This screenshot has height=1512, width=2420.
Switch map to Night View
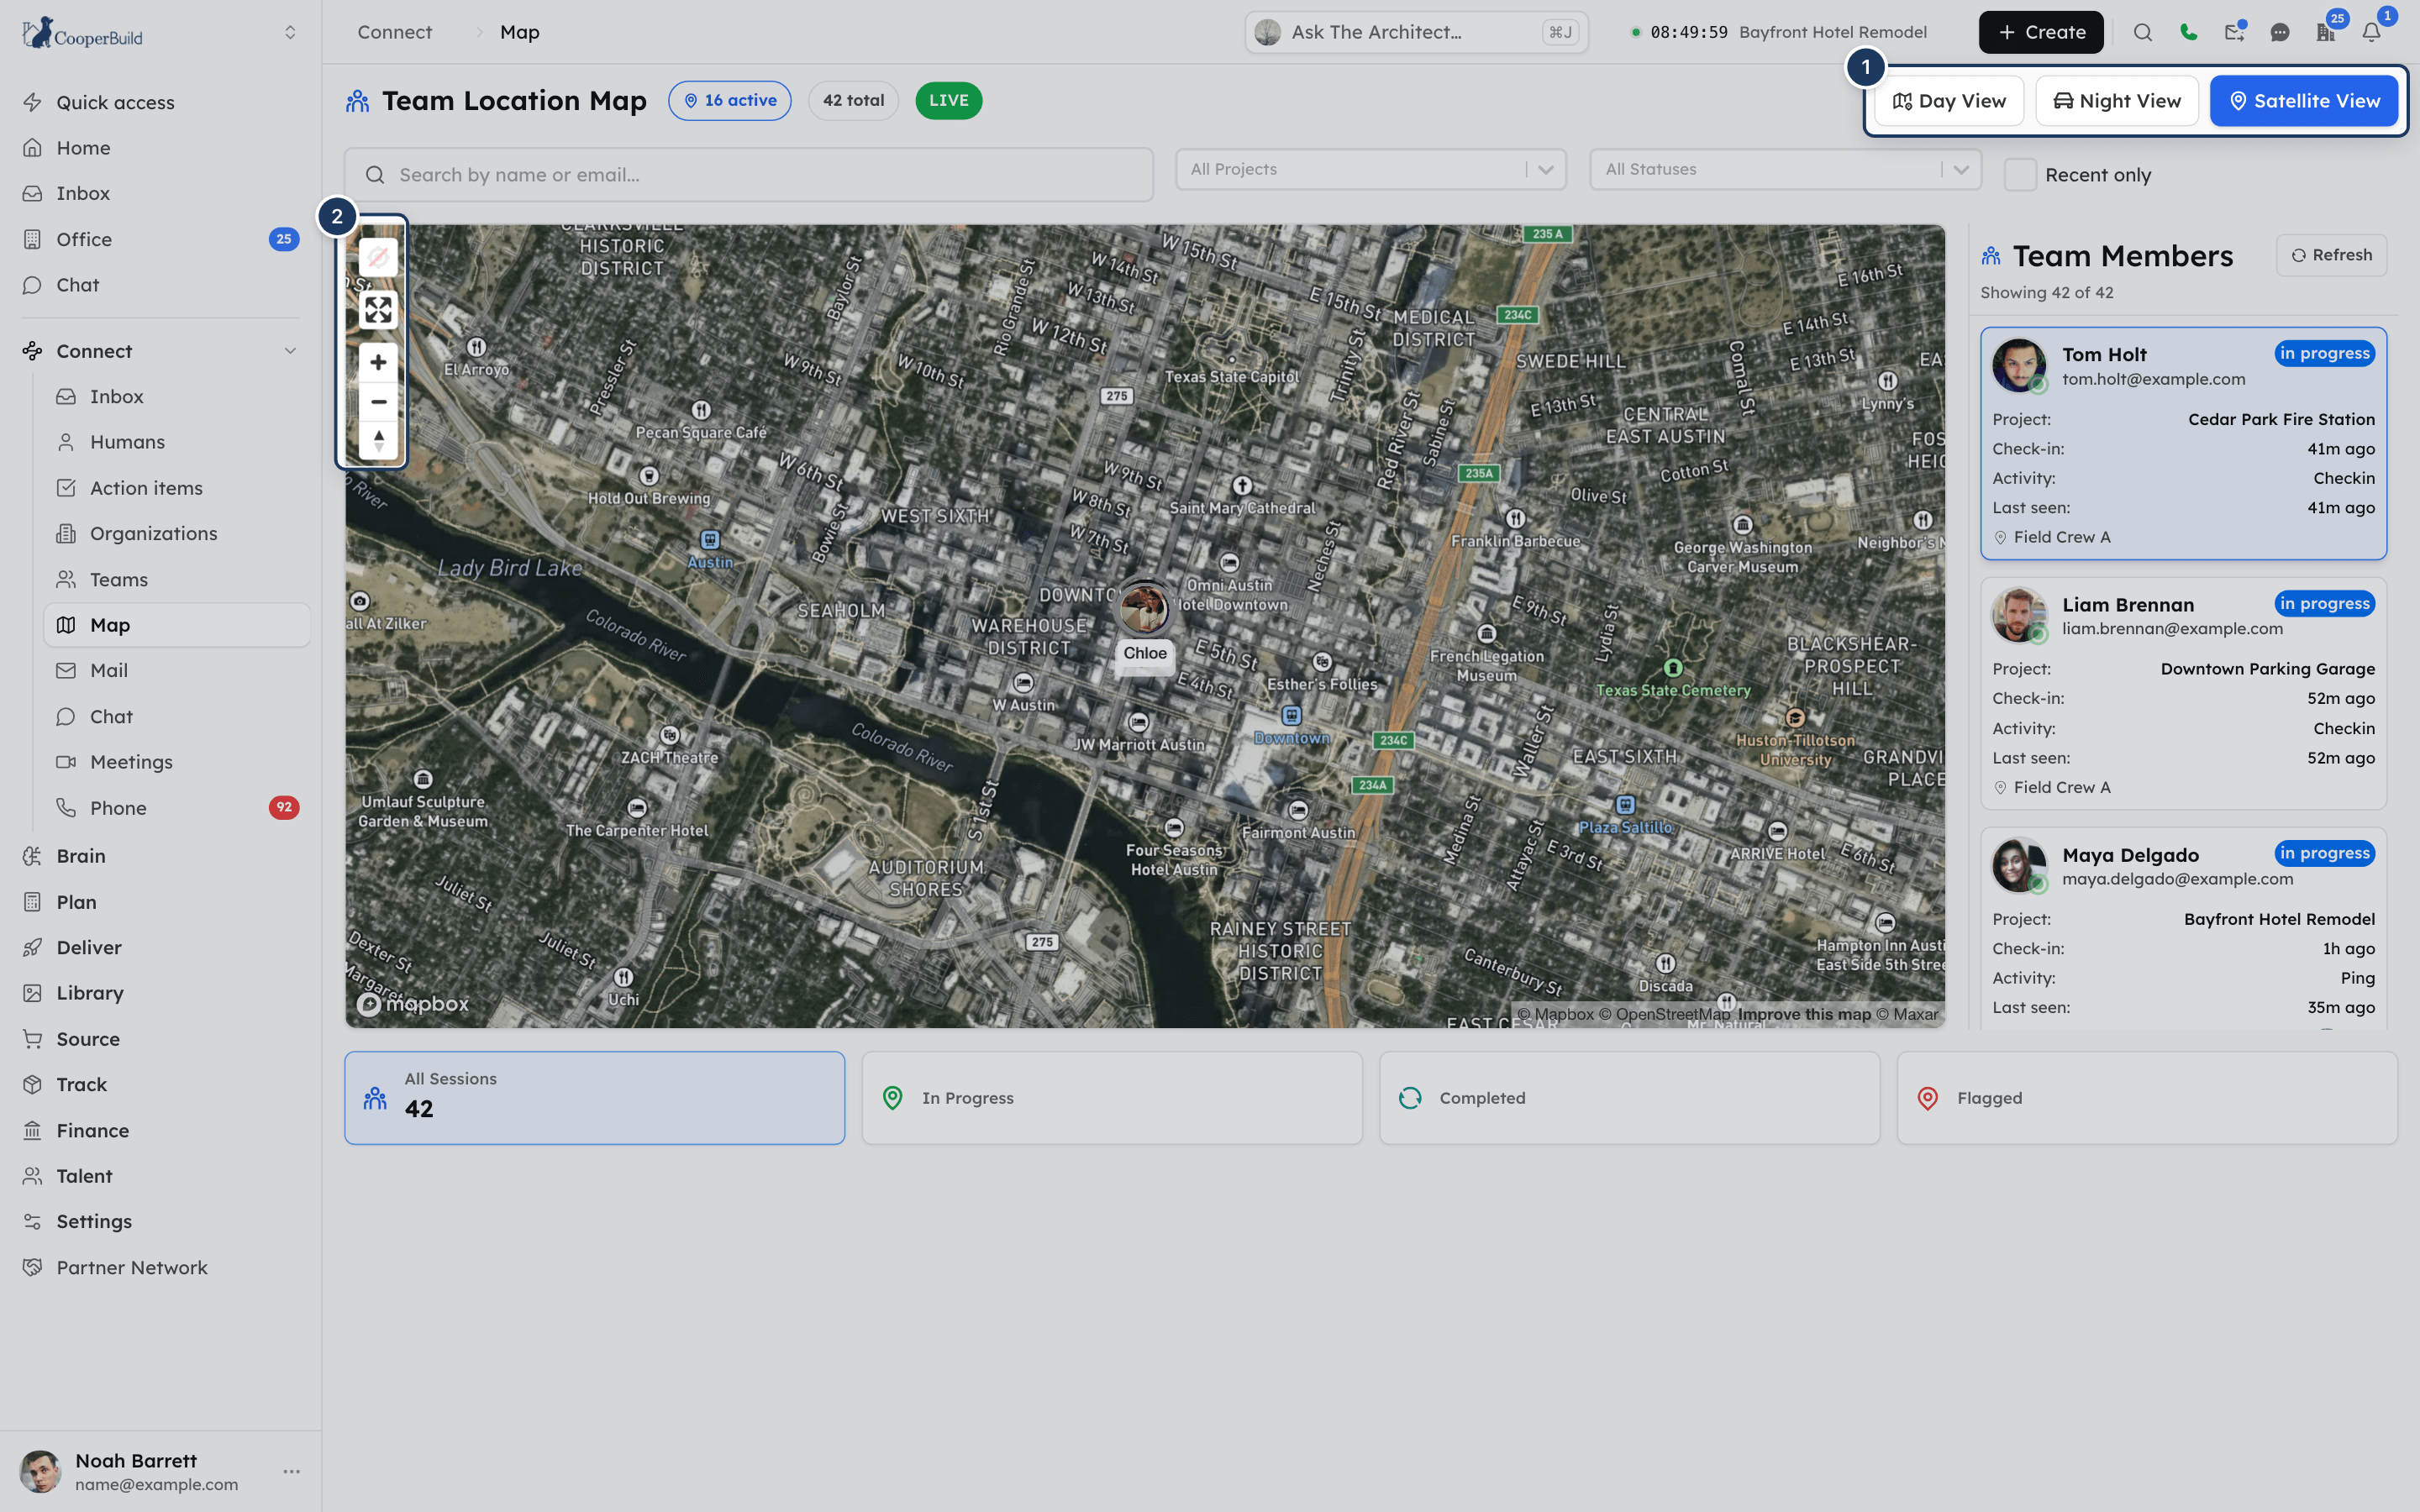pos(2117,101)
